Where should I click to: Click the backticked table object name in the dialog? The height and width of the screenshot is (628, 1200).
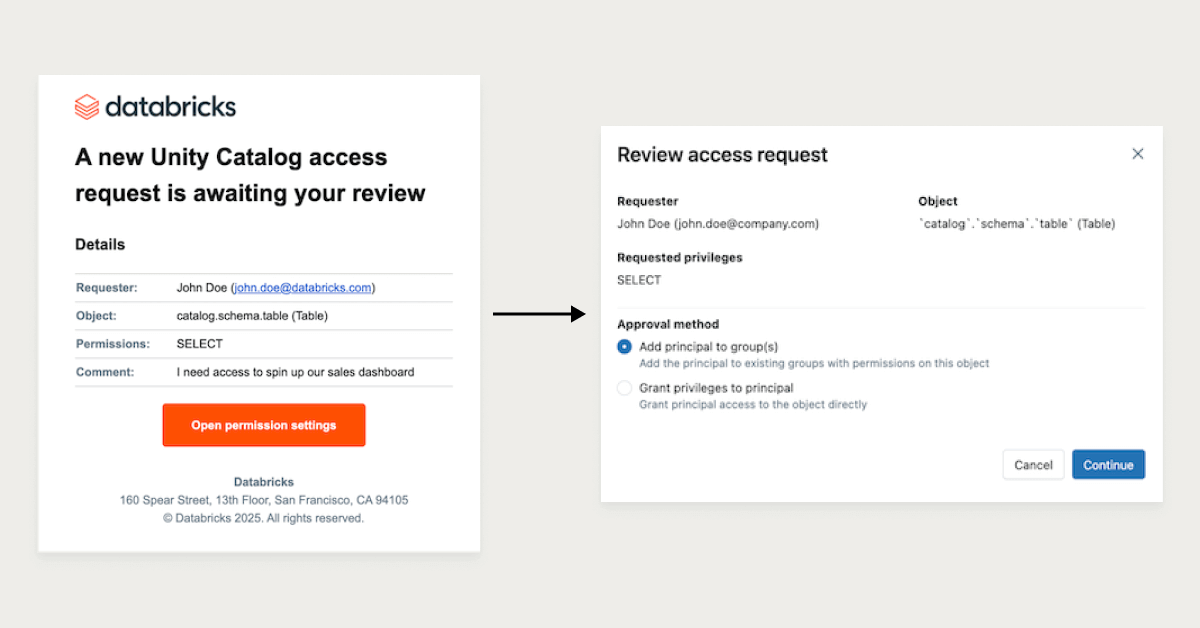point(1016,224)
